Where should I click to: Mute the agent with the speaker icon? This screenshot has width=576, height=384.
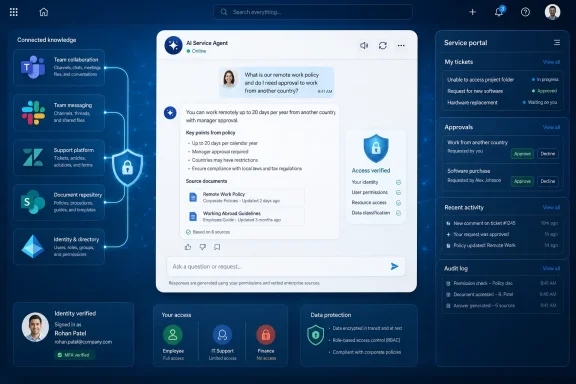click(364, 46)
